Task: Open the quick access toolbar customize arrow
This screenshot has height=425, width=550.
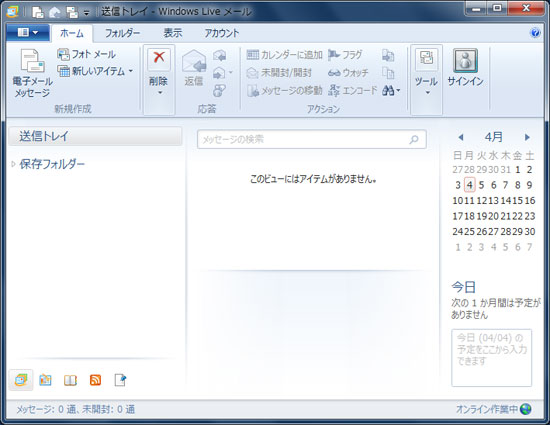Action: 86,13
